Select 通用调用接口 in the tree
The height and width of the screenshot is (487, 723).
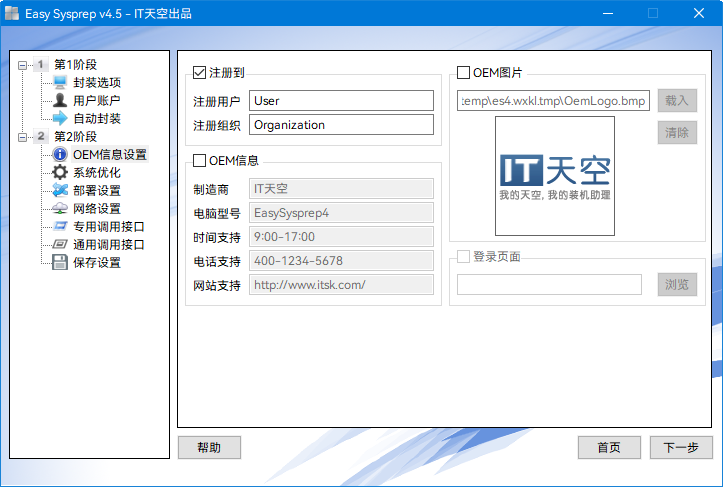[109, 244]
